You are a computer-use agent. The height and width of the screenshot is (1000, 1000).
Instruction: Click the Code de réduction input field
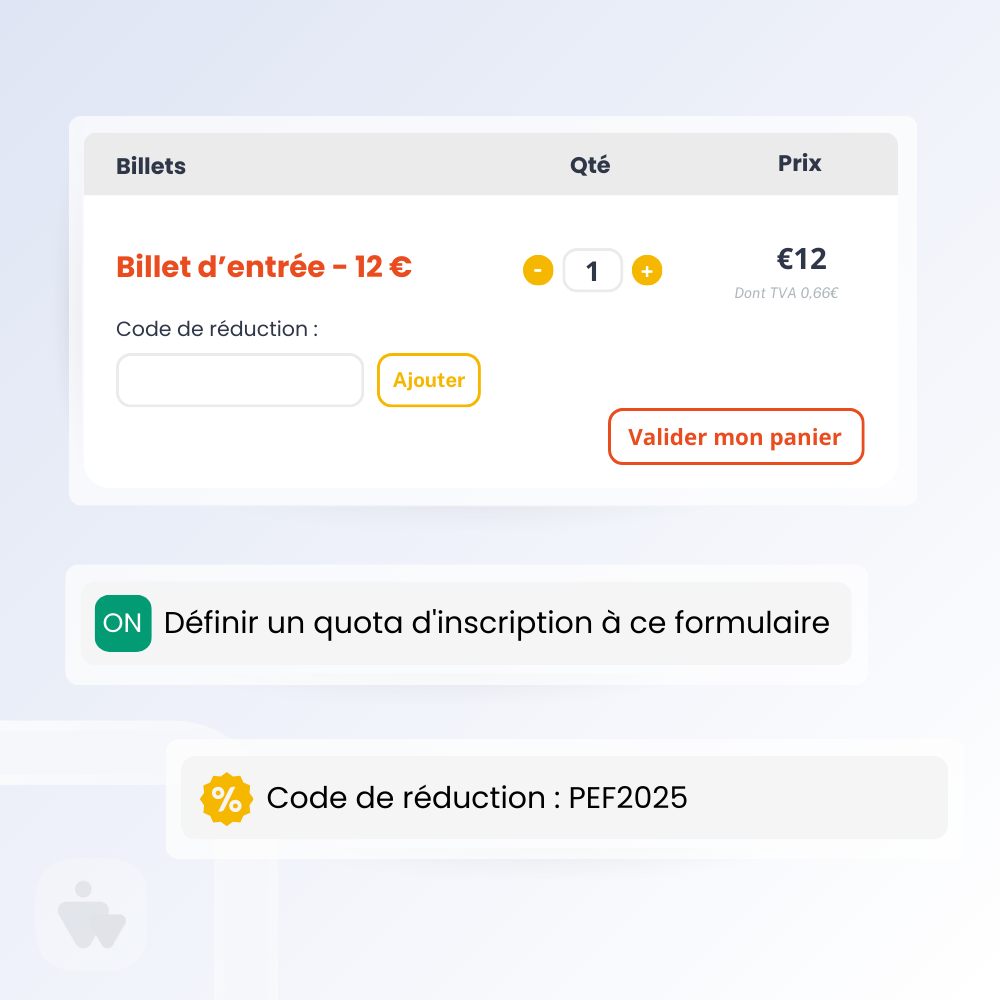coord(240,380)
